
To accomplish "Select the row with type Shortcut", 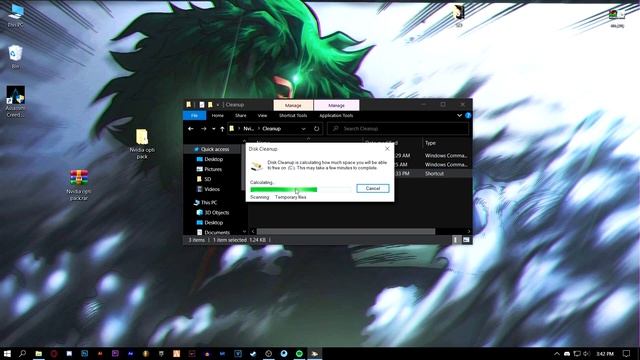I will pos(433,173).
